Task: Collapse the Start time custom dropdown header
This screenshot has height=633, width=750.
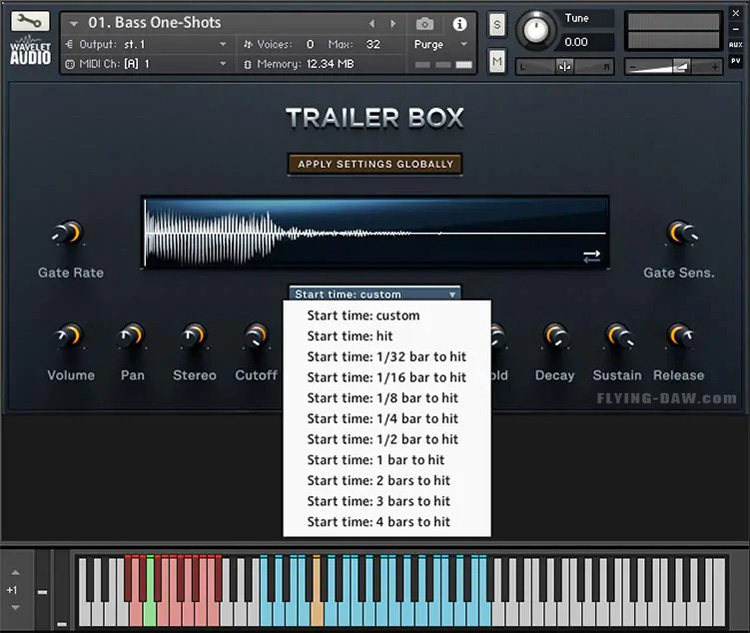Action: tap(375, 294)
